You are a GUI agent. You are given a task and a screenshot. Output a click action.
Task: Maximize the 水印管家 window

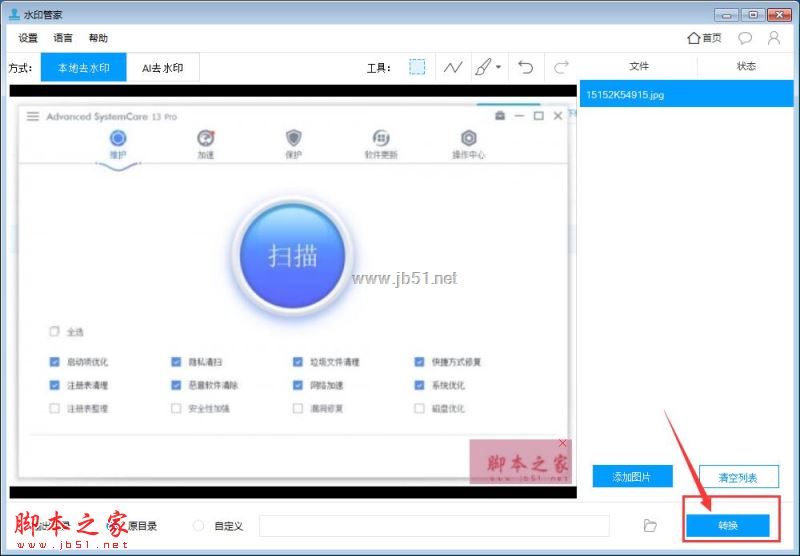753,15
